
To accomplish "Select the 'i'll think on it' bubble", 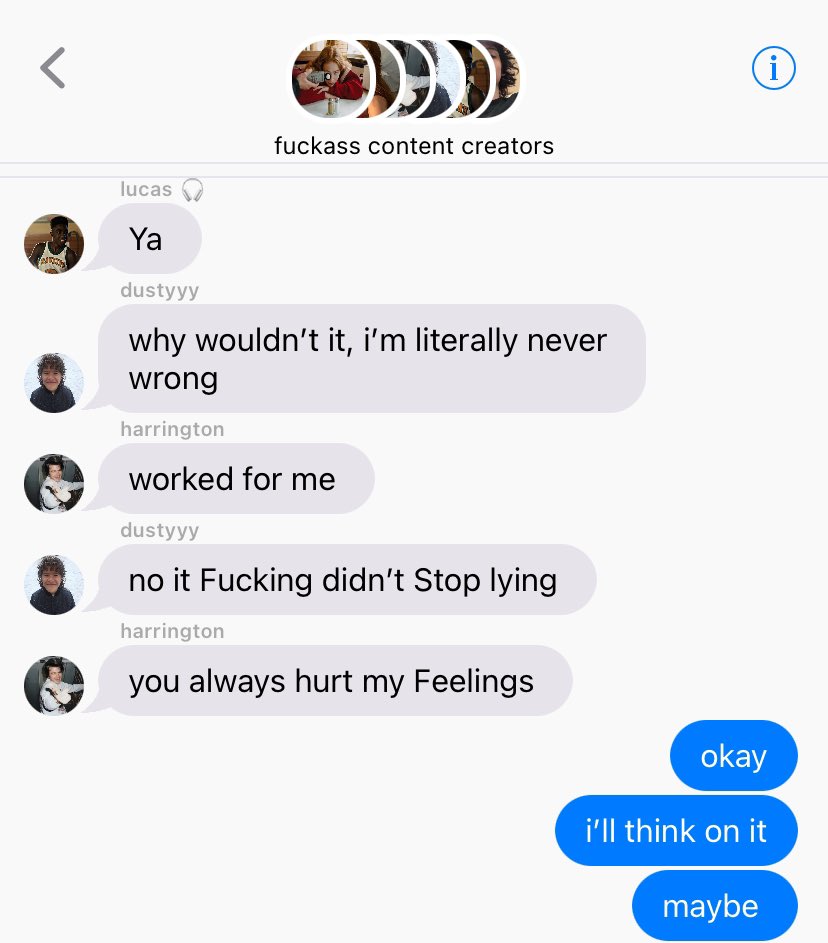I will click(676, 831).
